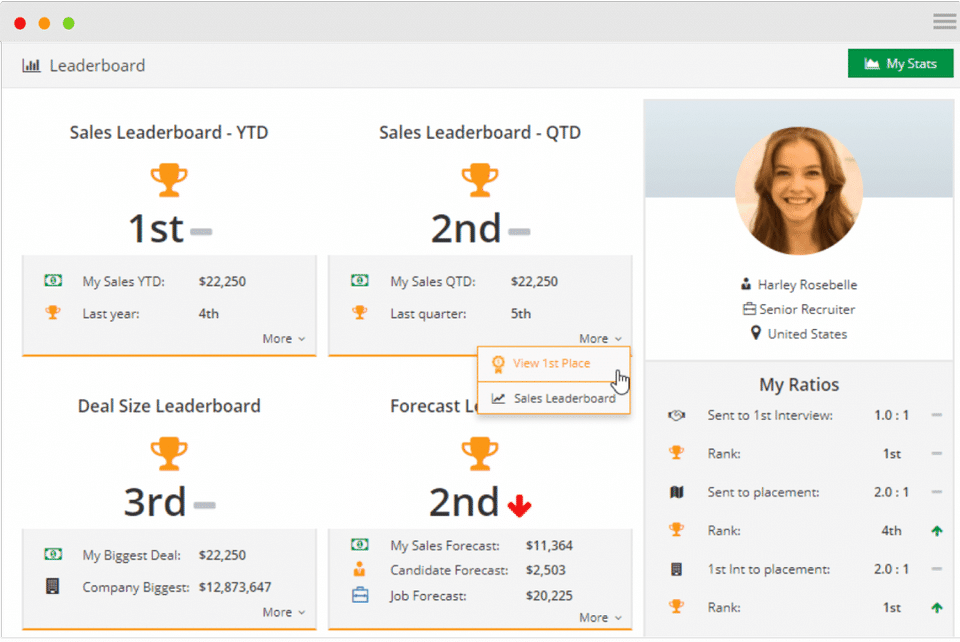Click the small trophy beside Last quarter
The width and height of the screenshot is (960, 642).
point(360,313)
